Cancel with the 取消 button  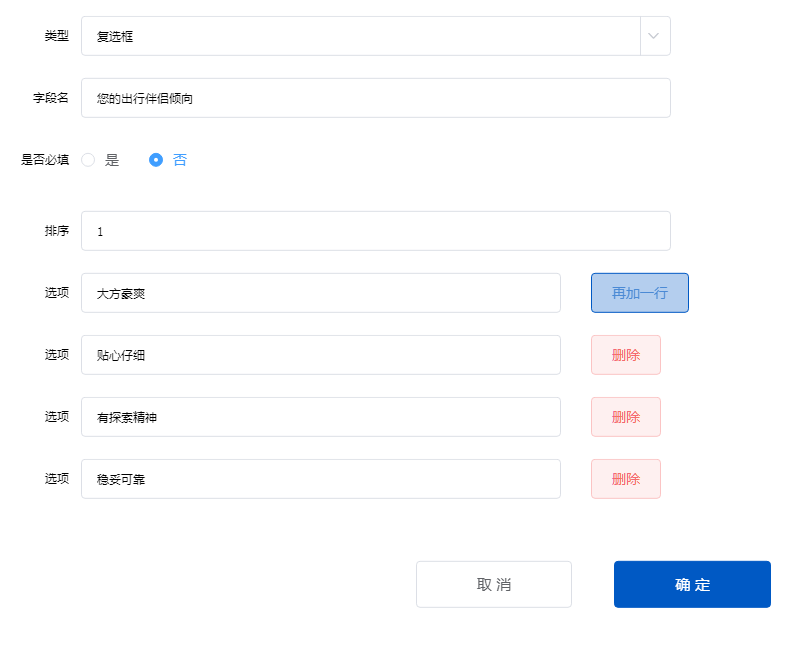493,584
